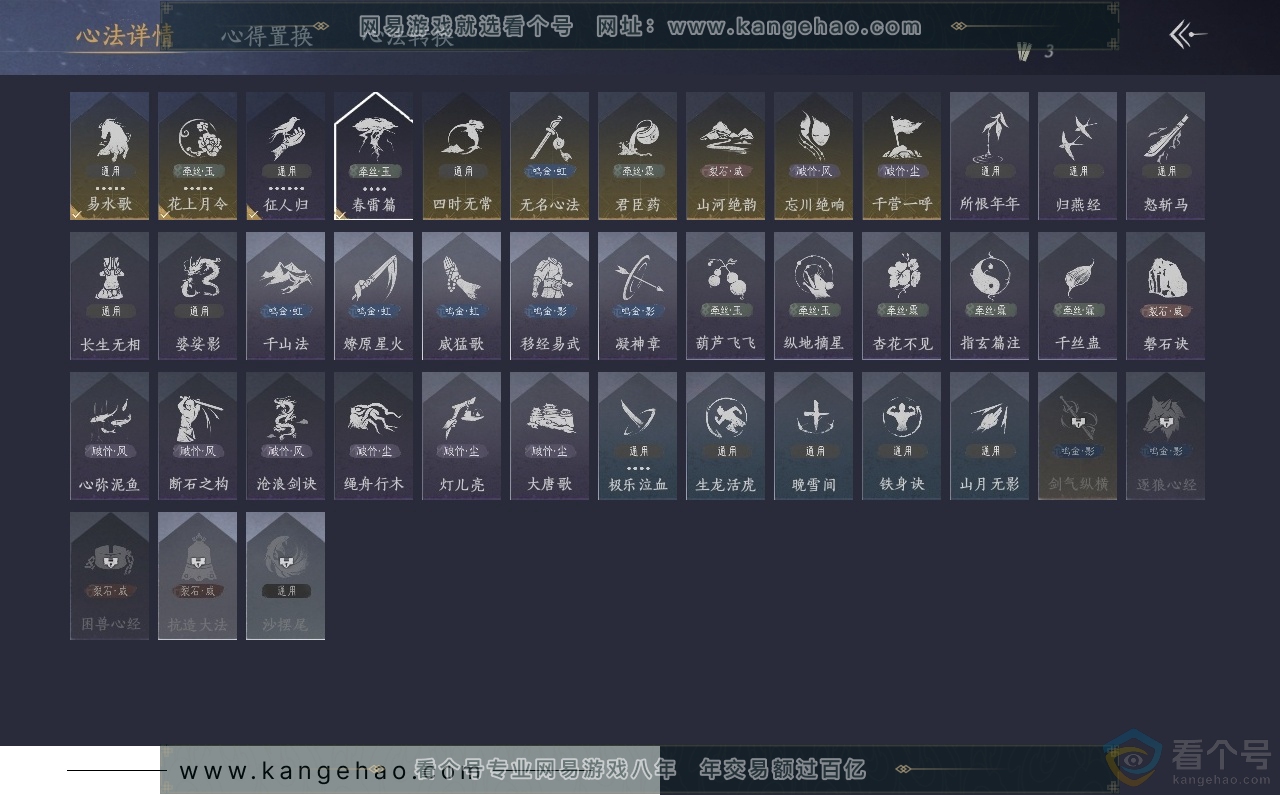The image size is (1280, 795).
Task: Open the 磐石诀 rock card
Action: pos(1166,296)
